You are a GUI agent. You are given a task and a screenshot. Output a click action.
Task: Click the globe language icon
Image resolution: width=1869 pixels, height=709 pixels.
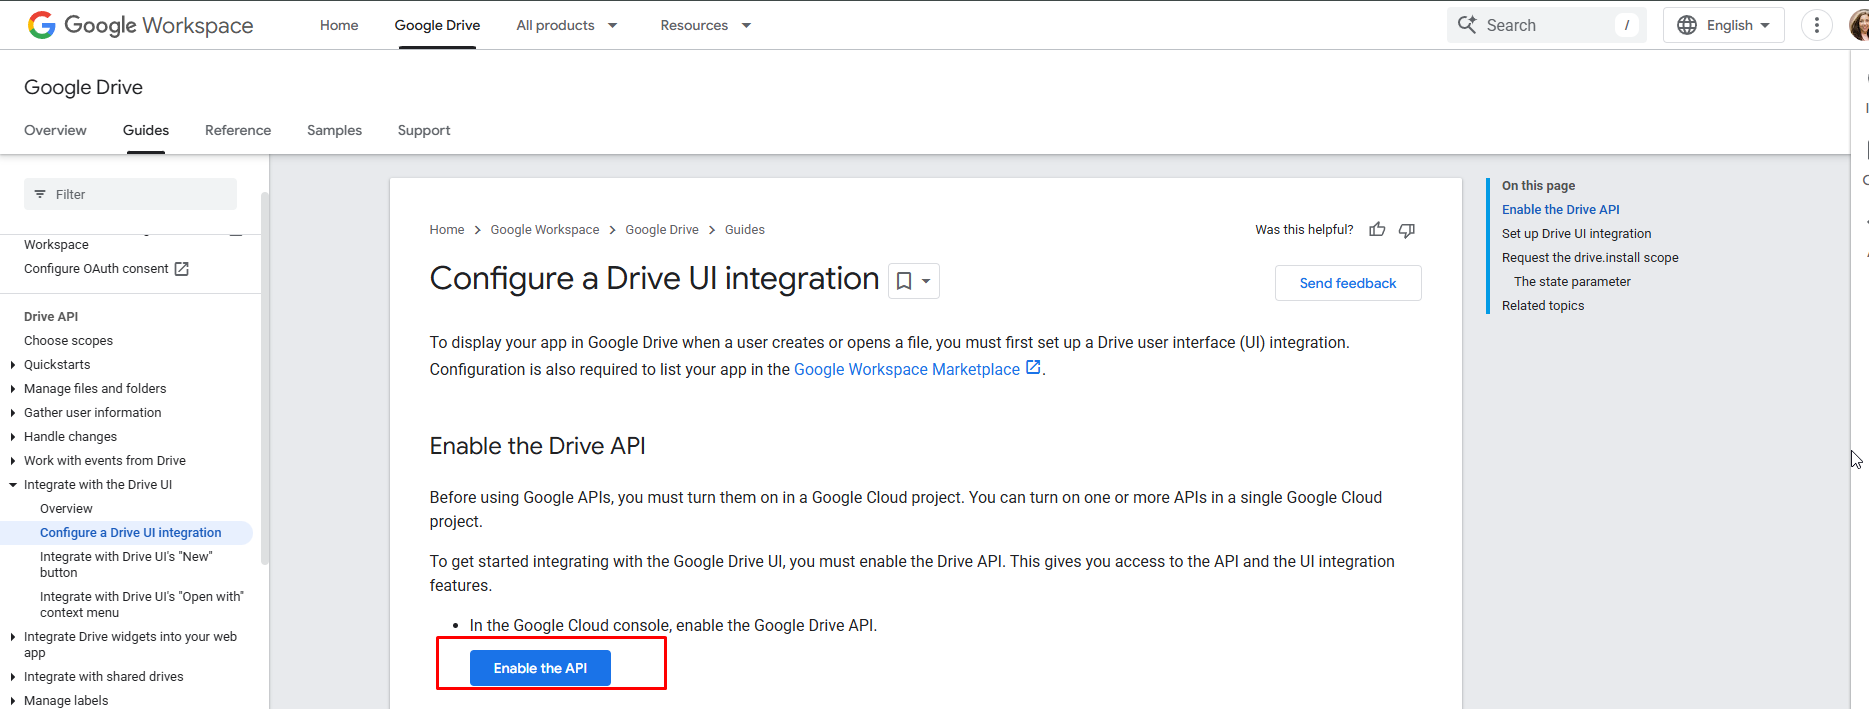coord(1687,25)
